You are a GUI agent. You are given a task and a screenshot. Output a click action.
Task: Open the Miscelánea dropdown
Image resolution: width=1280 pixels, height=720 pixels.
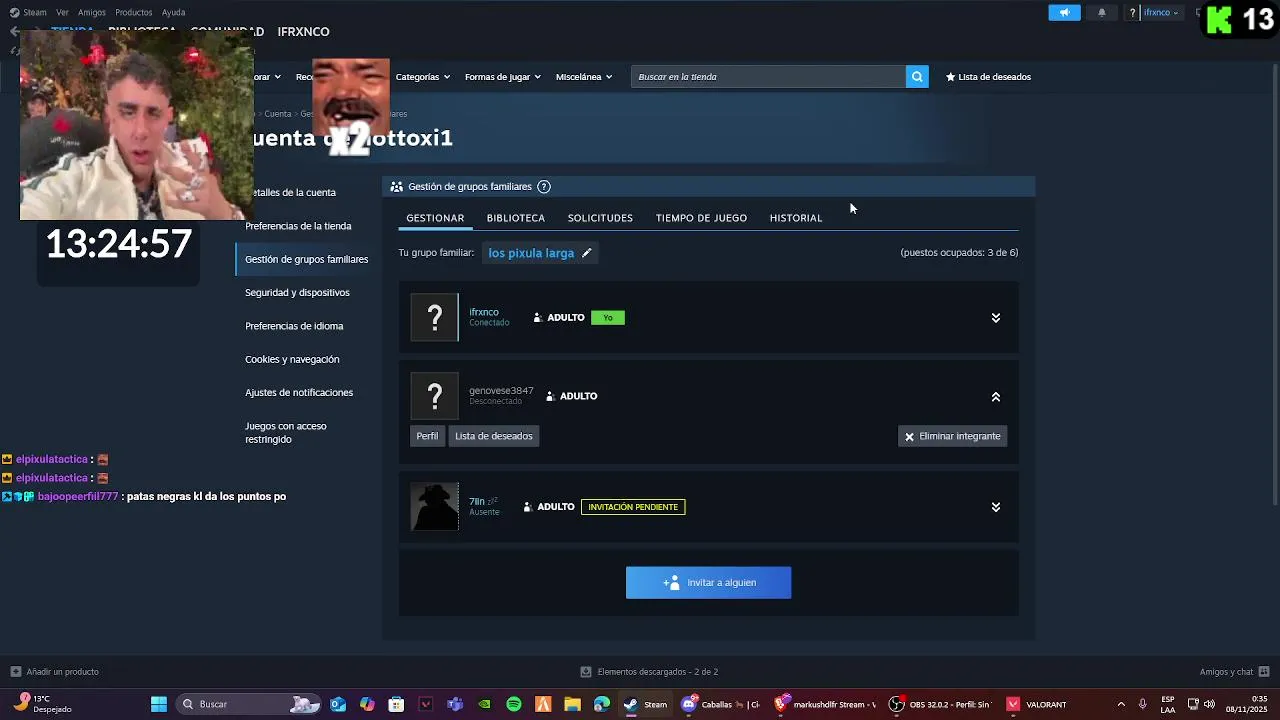point(584,77)
